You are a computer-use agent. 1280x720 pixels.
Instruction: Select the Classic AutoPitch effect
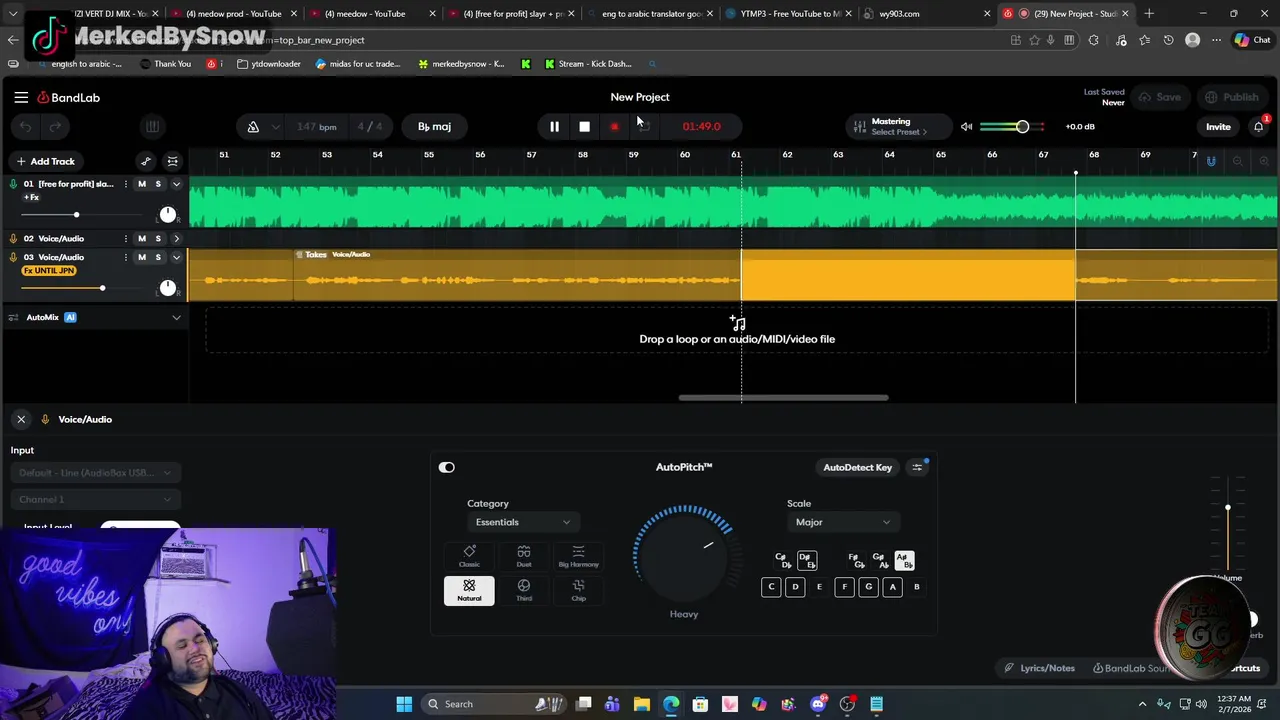[x=469, y=556]
